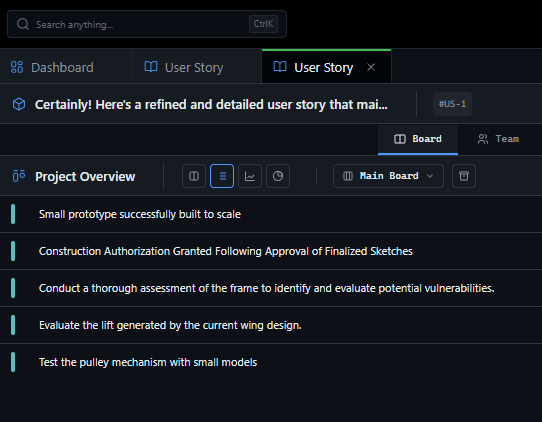Image resolution: width=542 pixels, height=422 pixels.
Task: Click the CtrlK shortcut badge
Action: coord(263,24)
